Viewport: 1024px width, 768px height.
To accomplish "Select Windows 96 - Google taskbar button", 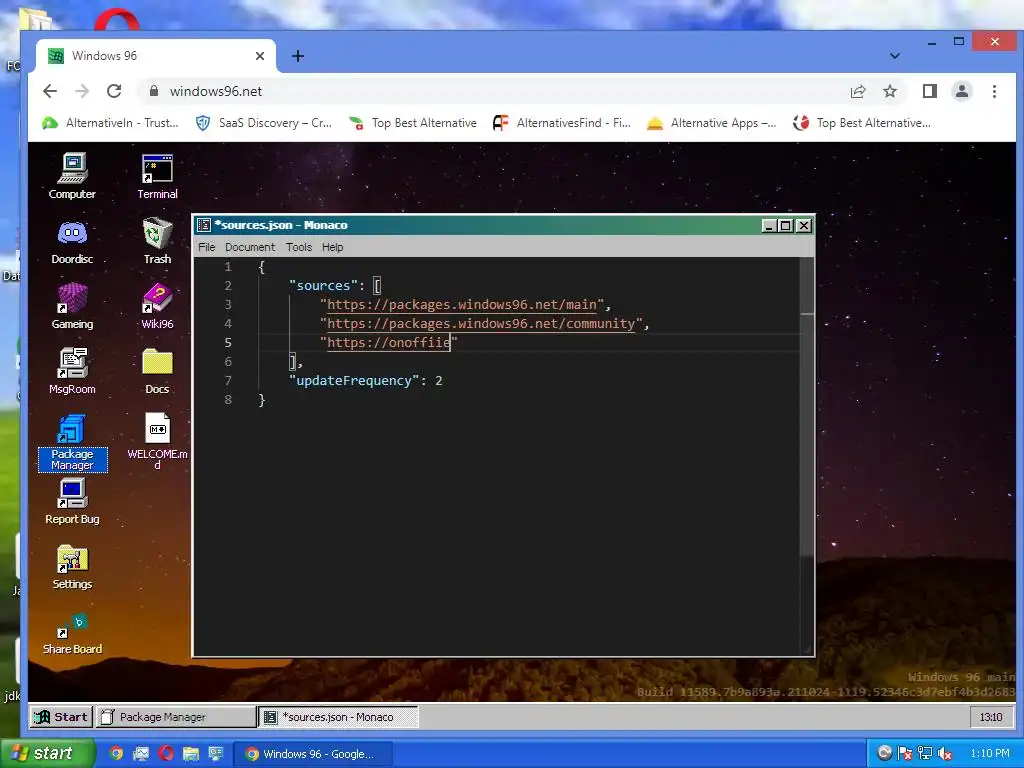I will coord(312,754).
